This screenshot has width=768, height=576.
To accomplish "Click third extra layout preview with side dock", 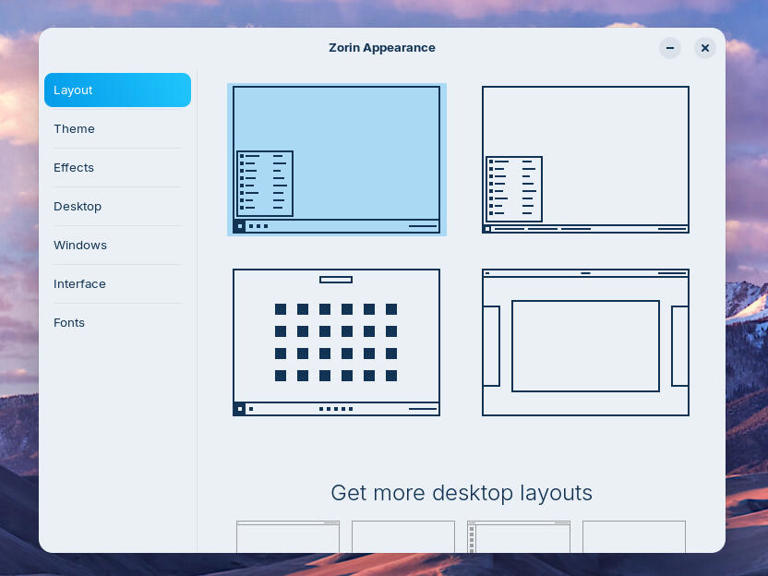I will tap(519, 537).
